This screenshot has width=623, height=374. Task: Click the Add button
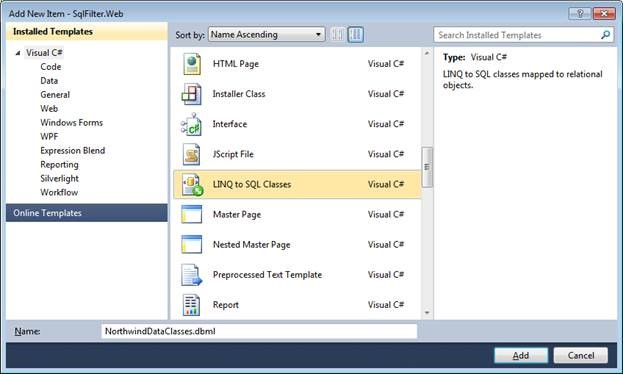click(521, 355)
